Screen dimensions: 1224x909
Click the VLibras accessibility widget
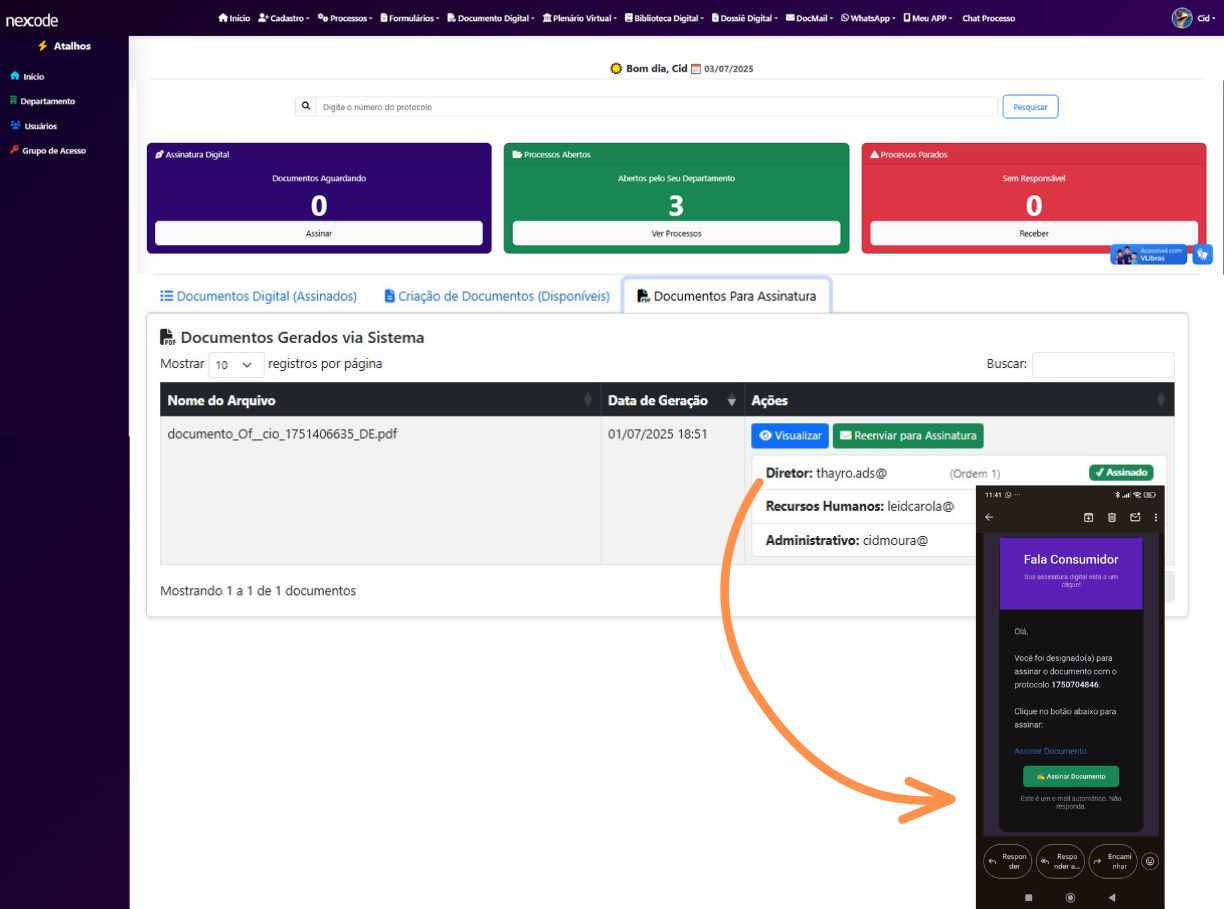[1148, 255]
